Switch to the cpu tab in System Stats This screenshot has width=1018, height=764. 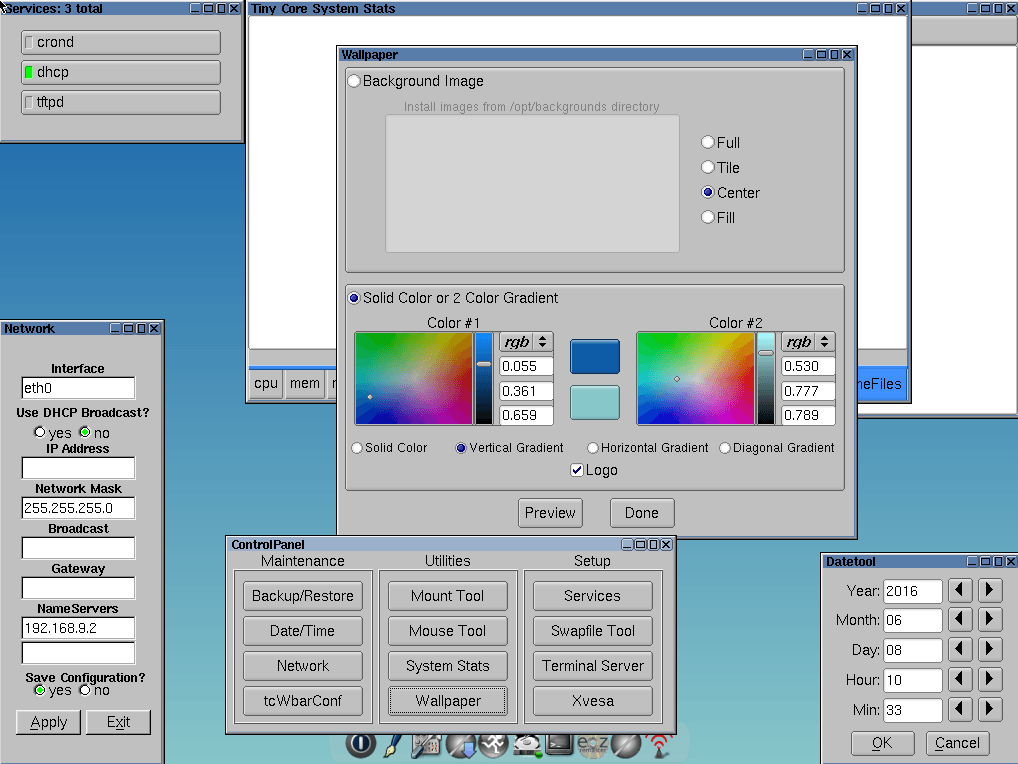(x=266, y=383)
